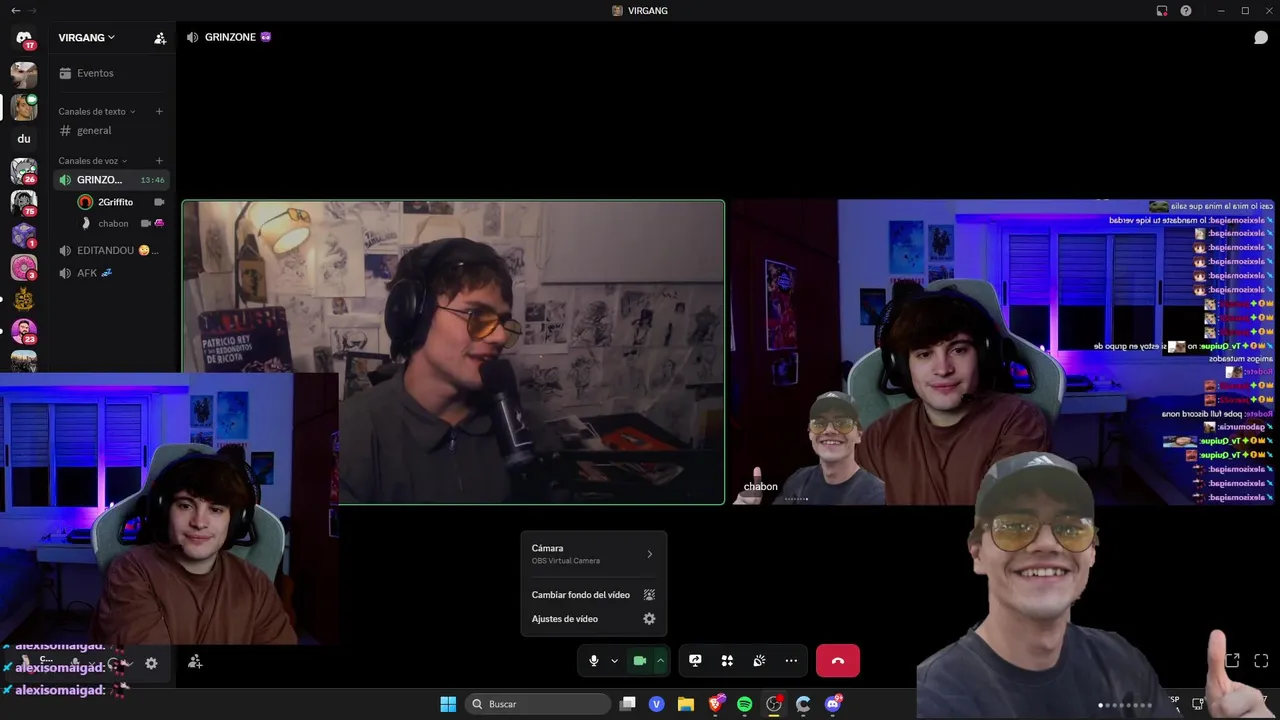Click the Buscar taskbar search box
The width and height of the screenshot is (1280, 720).
pyautogui.click(x=539, y=704)
